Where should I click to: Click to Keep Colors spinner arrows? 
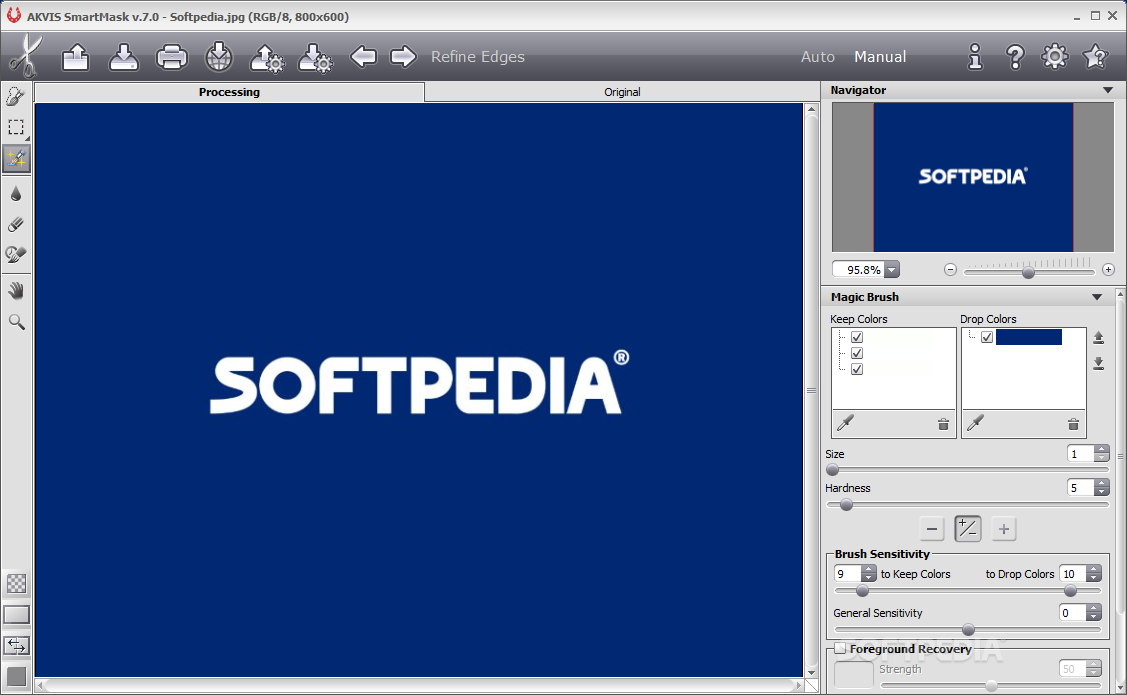pos(868,574)
